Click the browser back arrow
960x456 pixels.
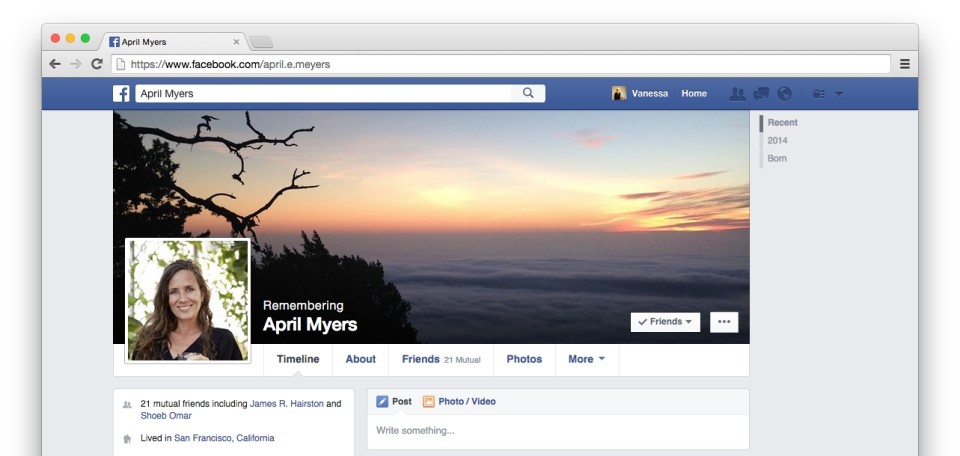[x=55, y=64]
